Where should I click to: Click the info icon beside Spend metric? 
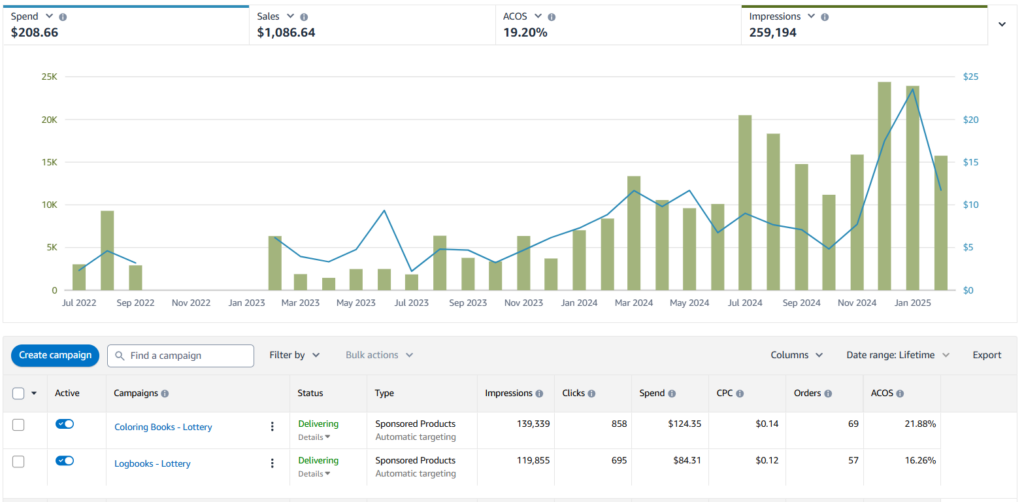[x=62, y=17]
